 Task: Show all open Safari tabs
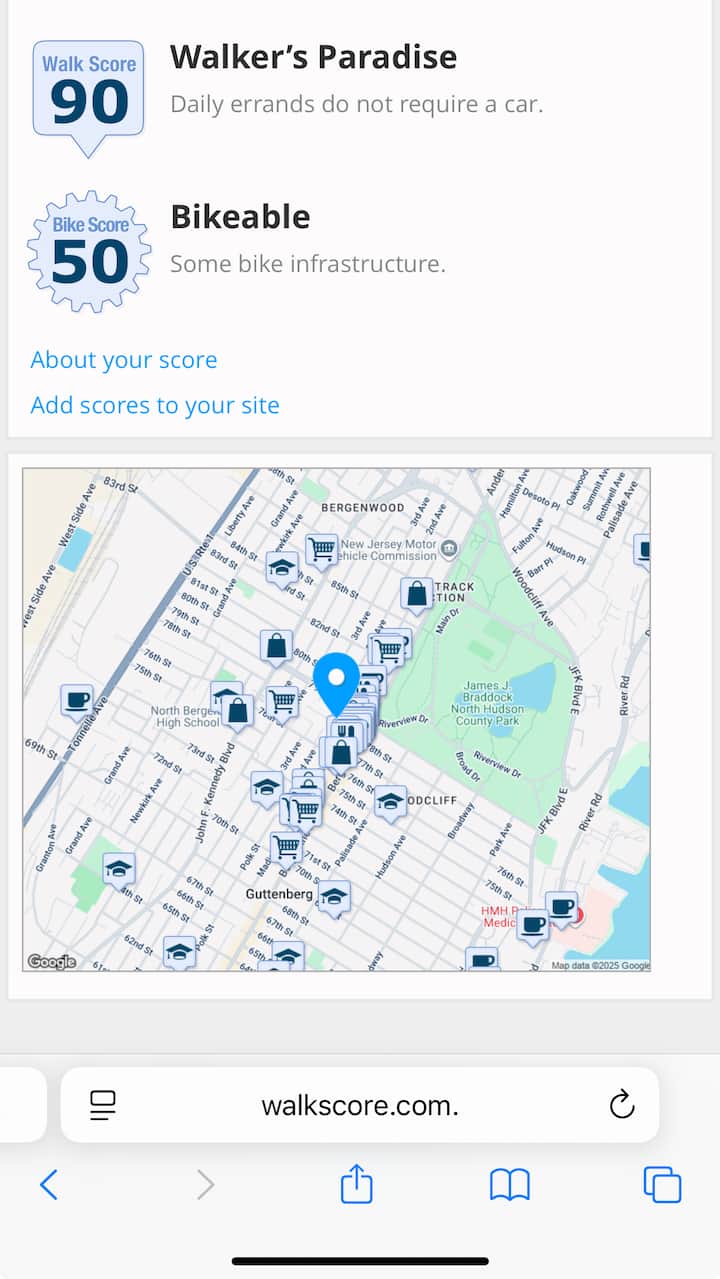click(x=662, y=1186)
